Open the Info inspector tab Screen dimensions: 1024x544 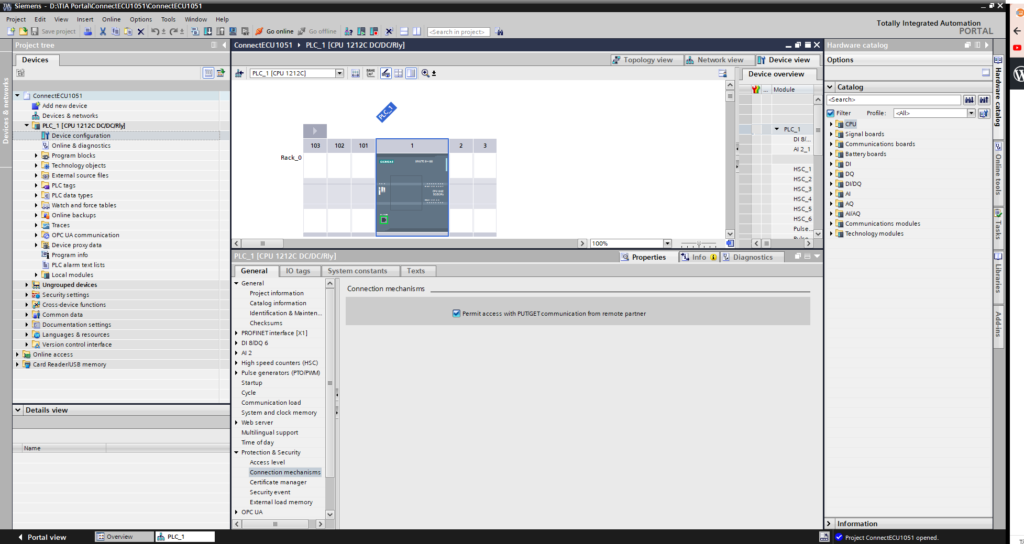coord(698,257)
